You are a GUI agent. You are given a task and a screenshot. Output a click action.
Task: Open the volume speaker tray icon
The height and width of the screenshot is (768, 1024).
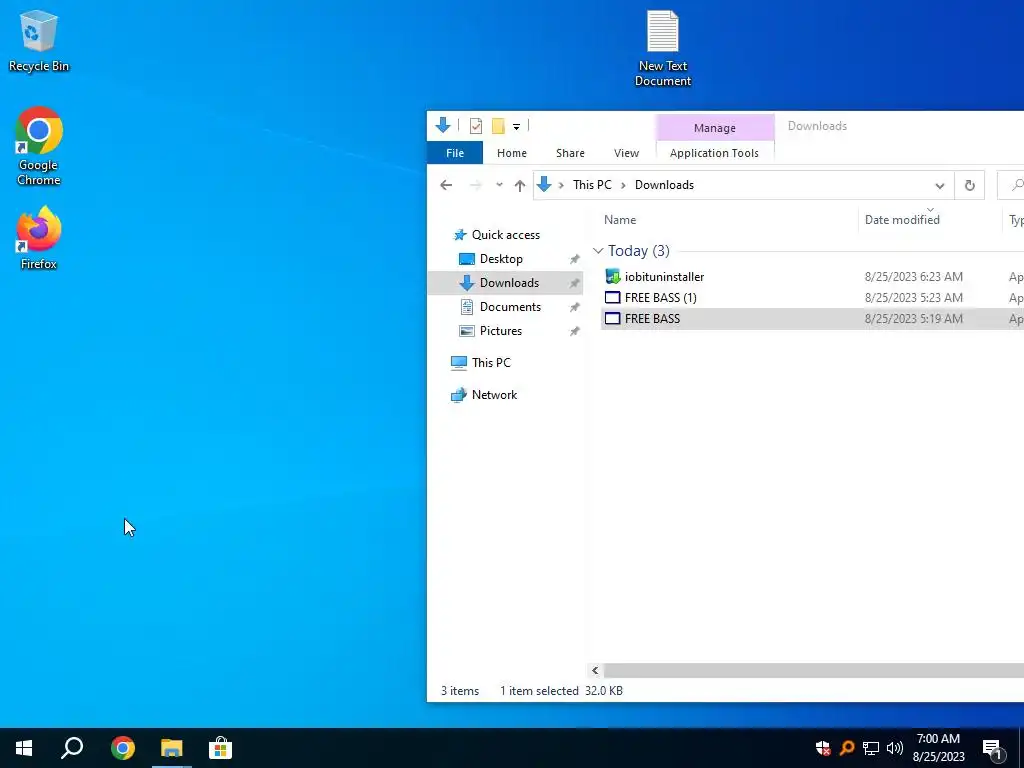[895, 748]
